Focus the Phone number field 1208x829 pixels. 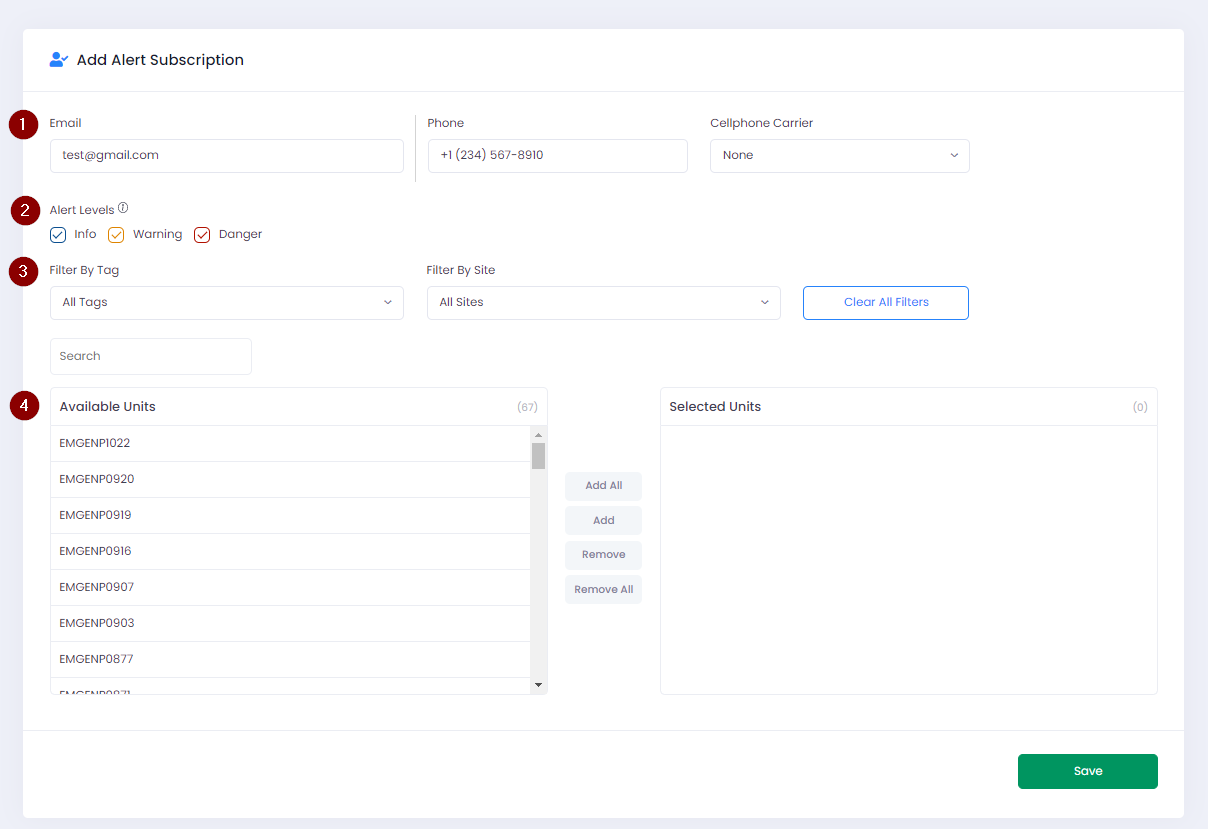coord(557,156)
